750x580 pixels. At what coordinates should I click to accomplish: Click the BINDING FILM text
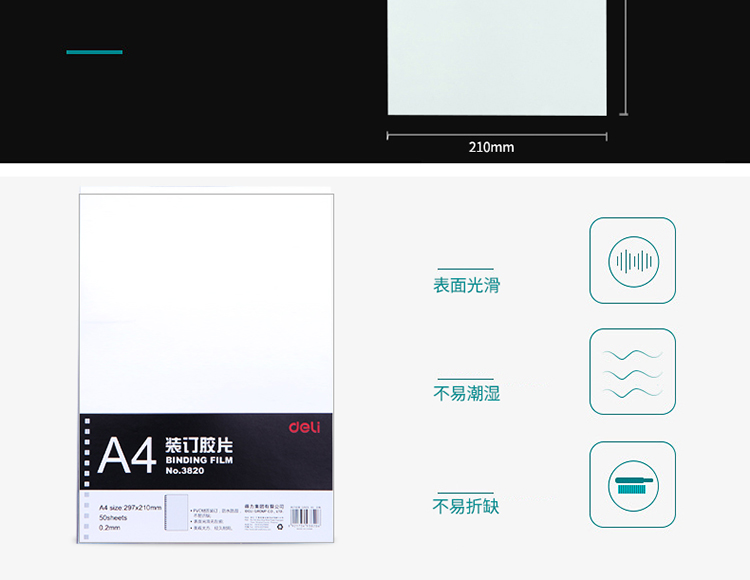click(x=198, y=460)
